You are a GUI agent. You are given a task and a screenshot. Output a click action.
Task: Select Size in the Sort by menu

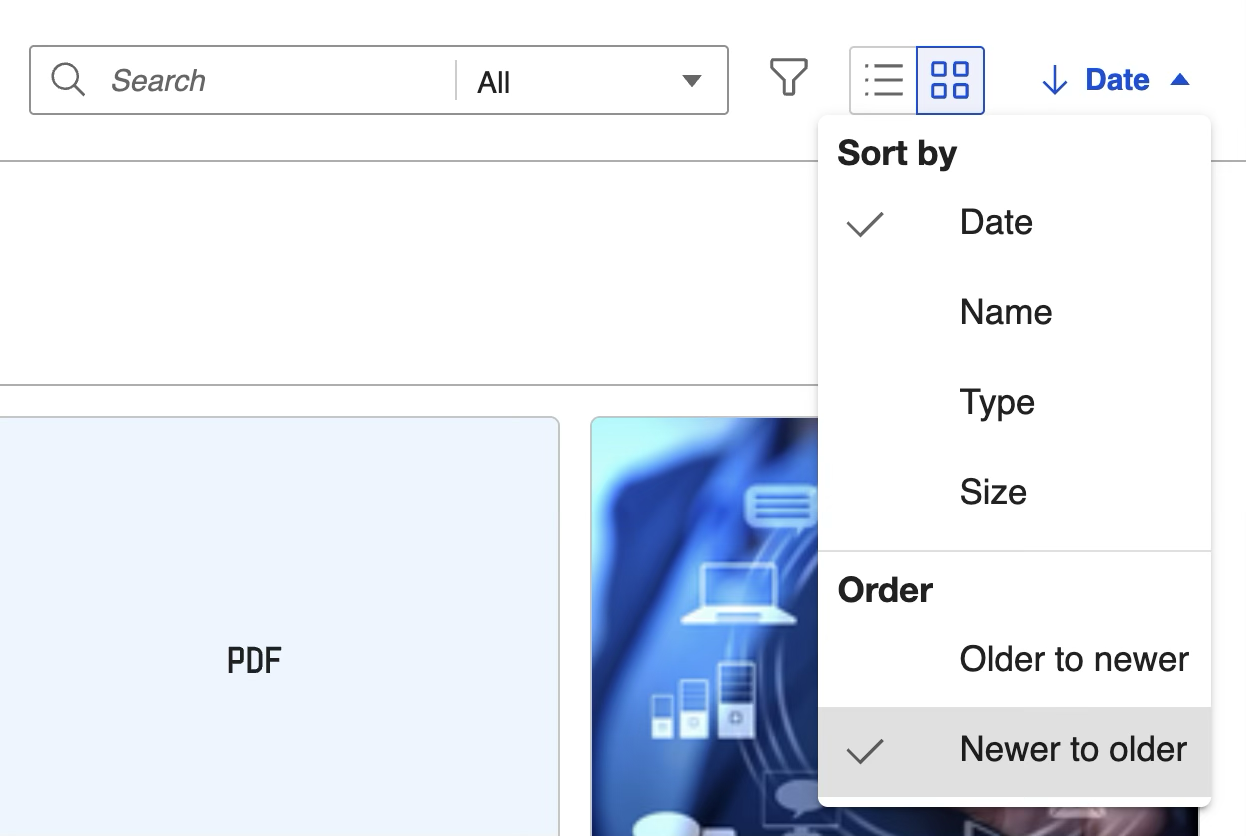[992, 492]
